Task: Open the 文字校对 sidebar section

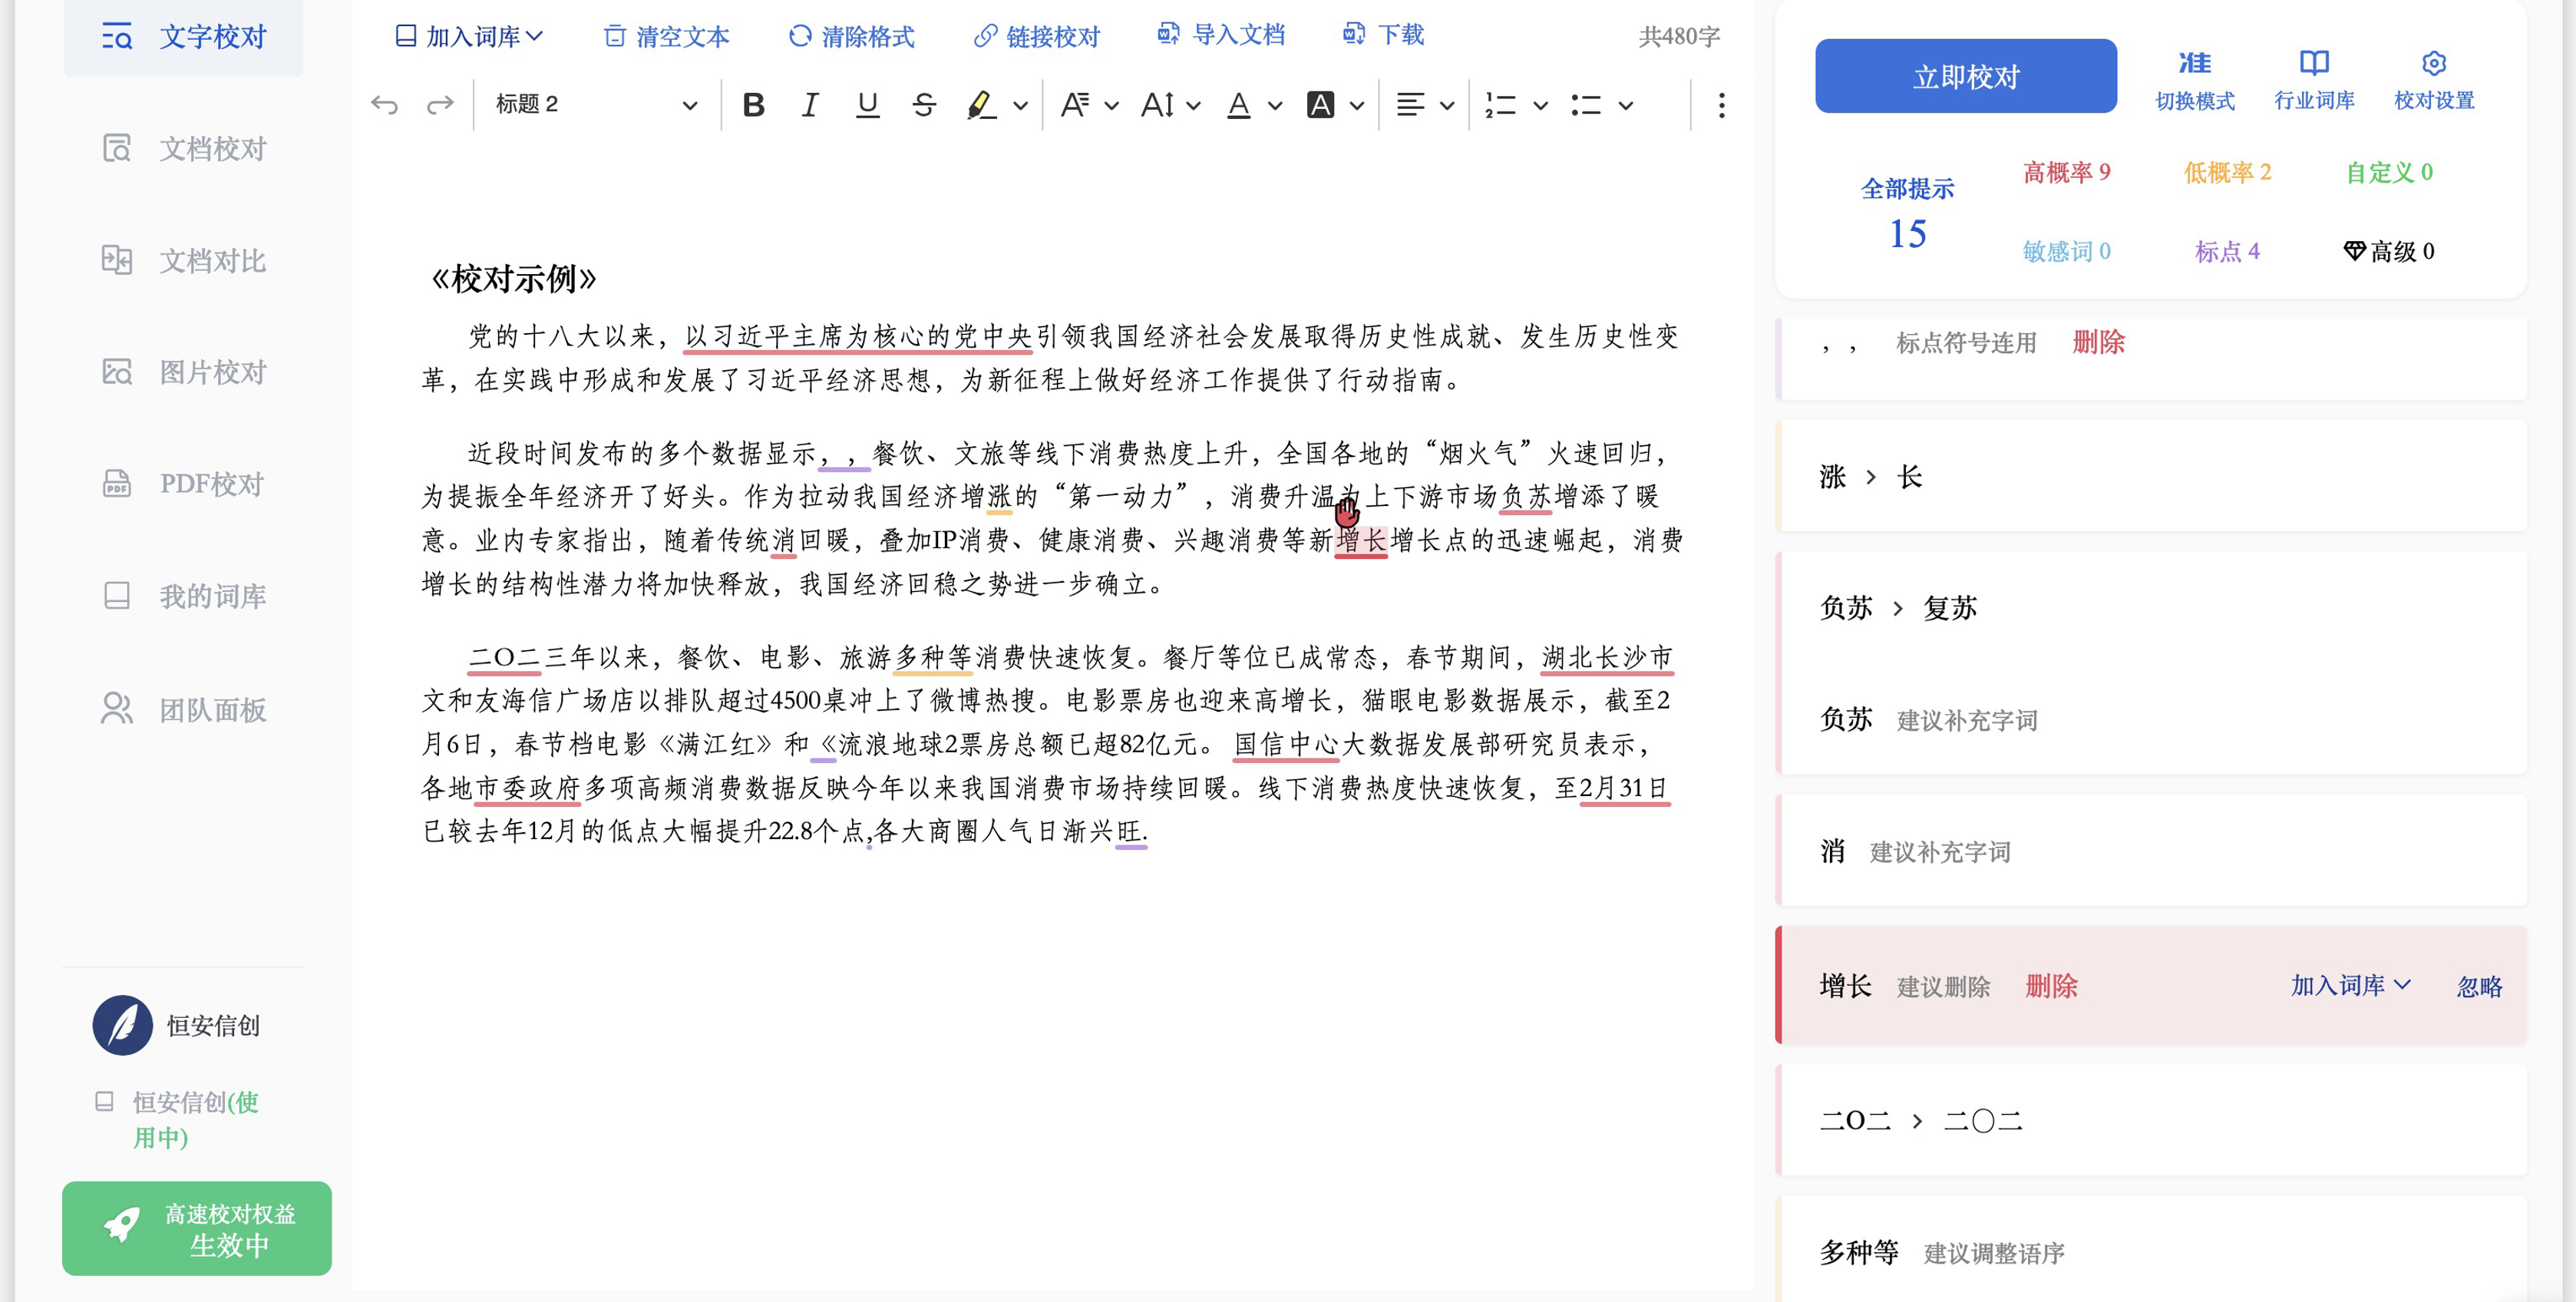Action: 184,37
